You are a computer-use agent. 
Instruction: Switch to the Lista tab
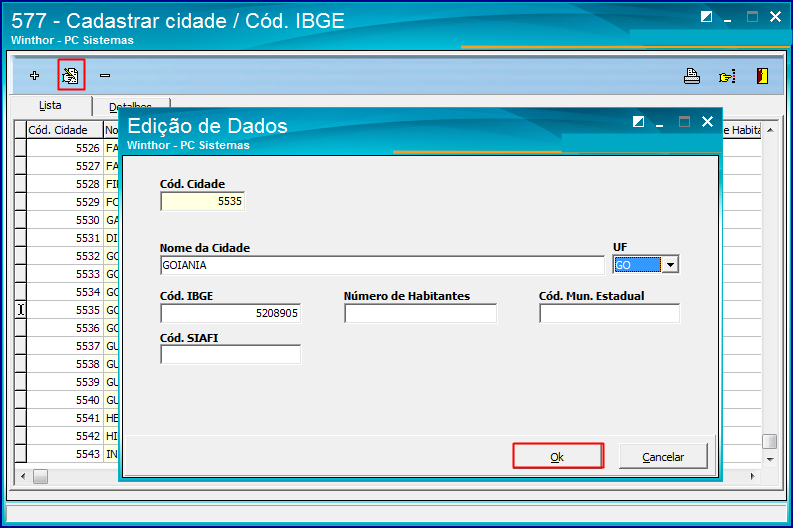tap(51, 106)
